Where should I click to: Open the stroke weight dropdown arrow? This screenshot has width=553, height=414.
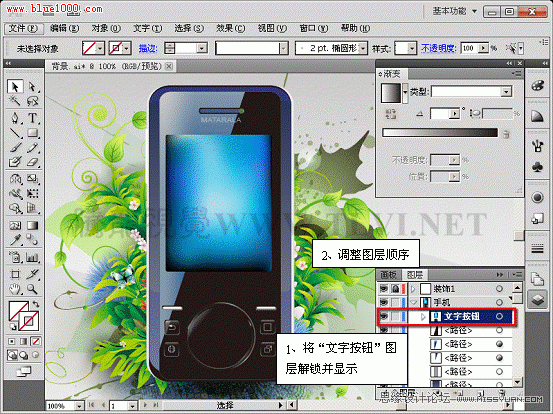coord(202,48)
